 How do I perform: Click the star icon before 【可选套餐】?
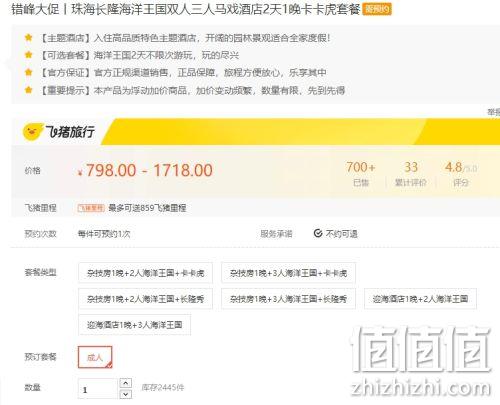pyautogui.click(x=29, y=55)
